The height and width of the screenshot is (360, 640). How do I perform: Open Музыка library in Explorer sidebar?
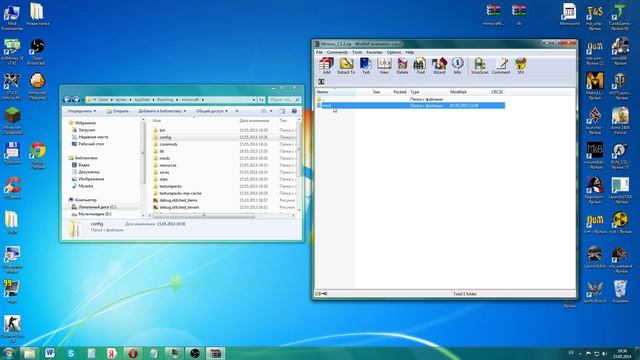coord(86,186)
